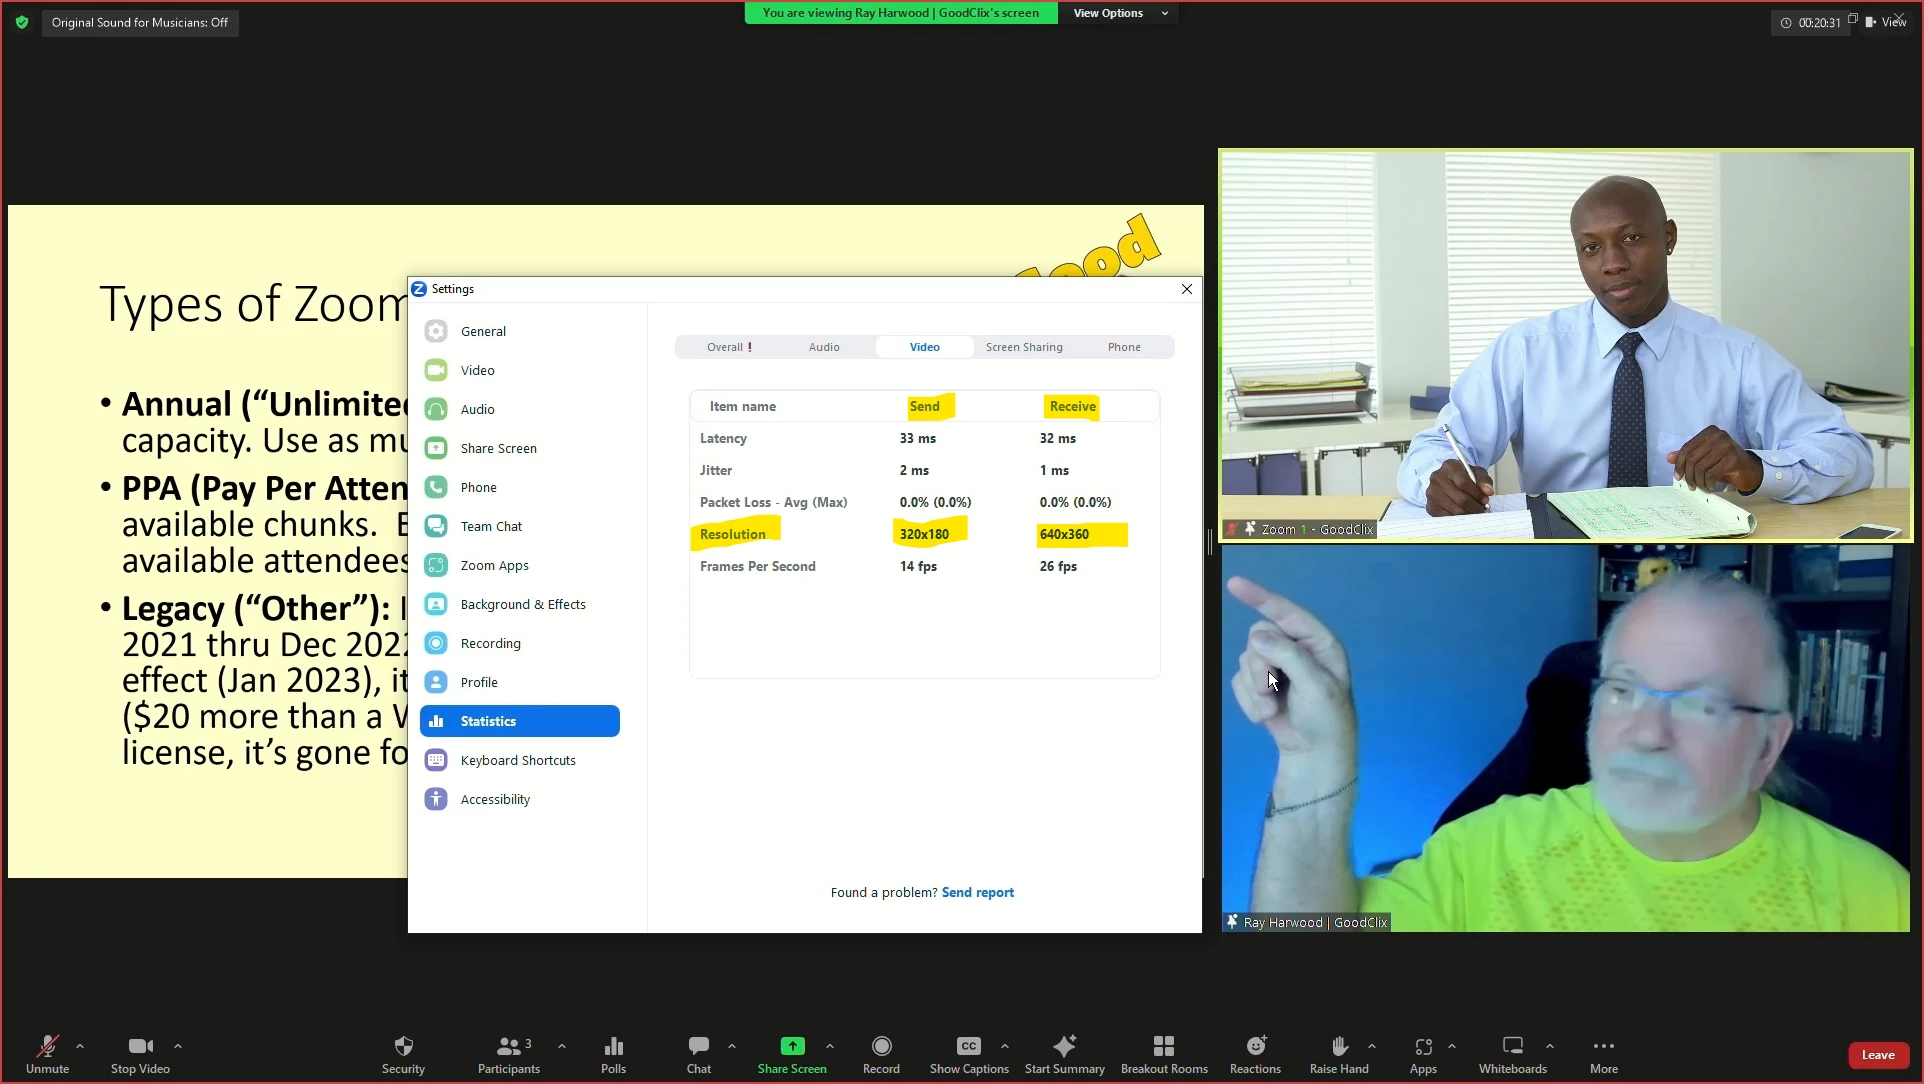Unmute the microphone
This screenshot has height=1084, width=1924.
(47, 1046)
